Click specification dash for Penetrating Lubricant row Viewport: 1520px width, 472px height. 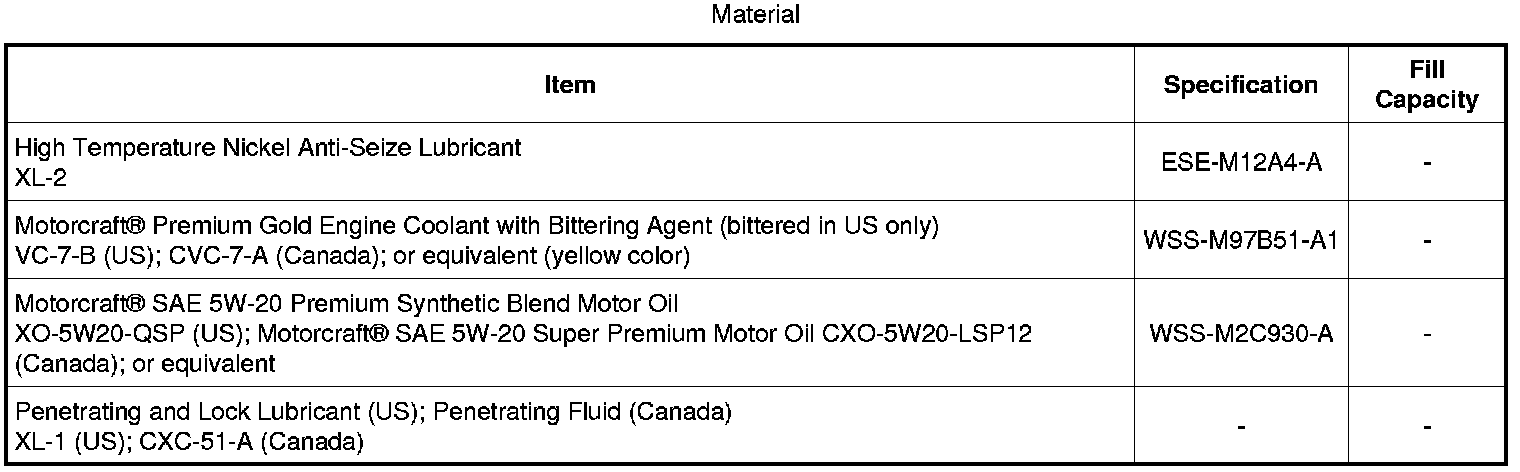coord(1240,427)
